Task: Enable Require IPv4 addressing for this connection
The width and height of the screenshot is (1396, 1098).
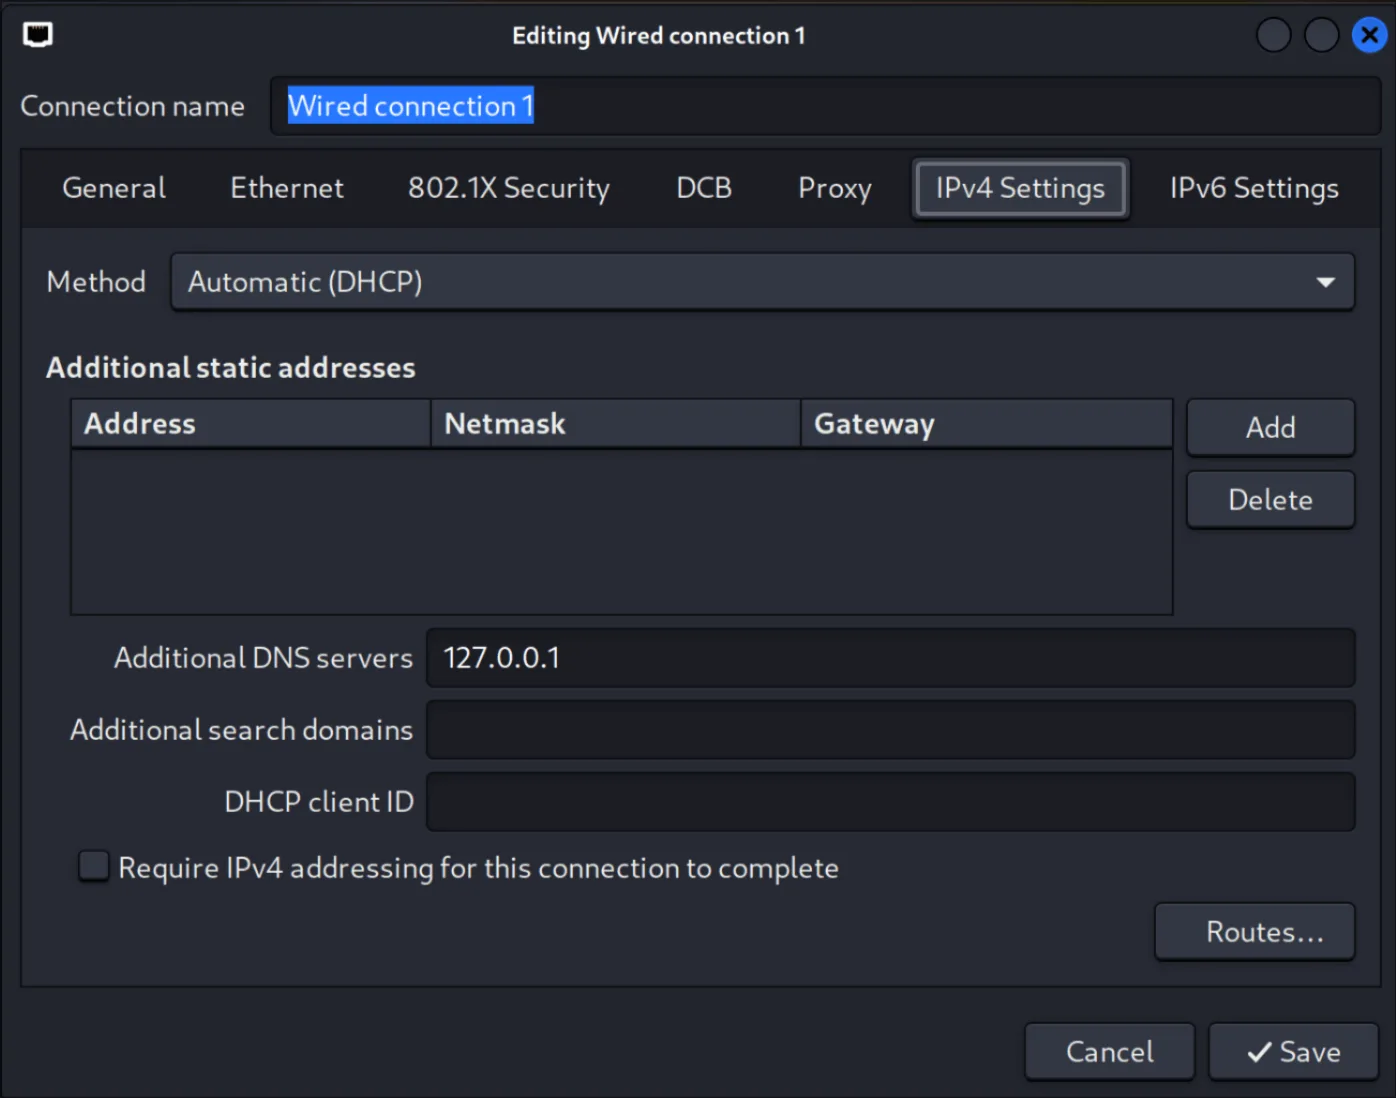Action: [93, 866]
